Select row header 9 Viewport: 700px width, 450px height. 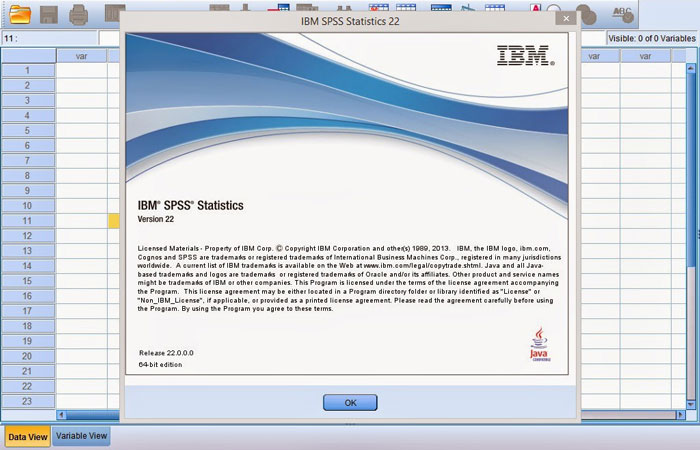(28, 191)
